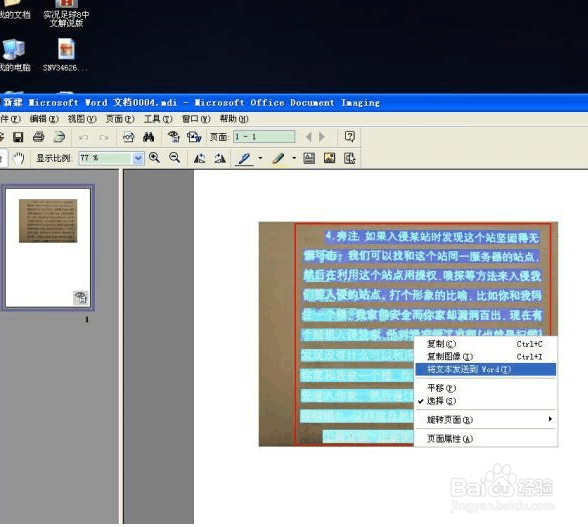Choose 复制(C) in context menu
The height and width of the screenshot is (527, 588).
(485, 344)
